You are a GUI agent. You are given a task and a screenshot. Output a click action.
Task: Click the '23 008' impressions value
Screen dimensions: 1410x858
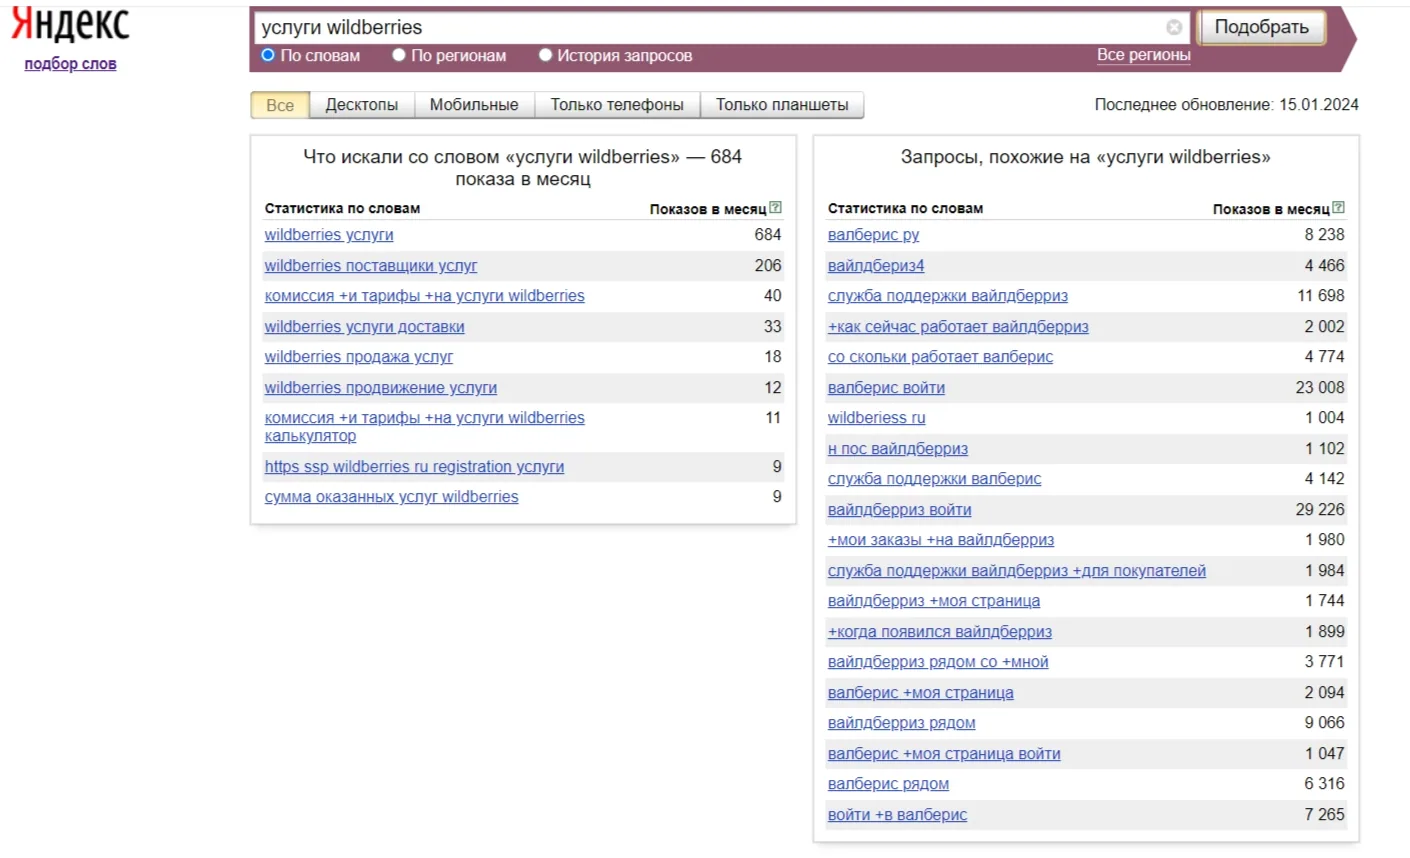[1320, 388]
